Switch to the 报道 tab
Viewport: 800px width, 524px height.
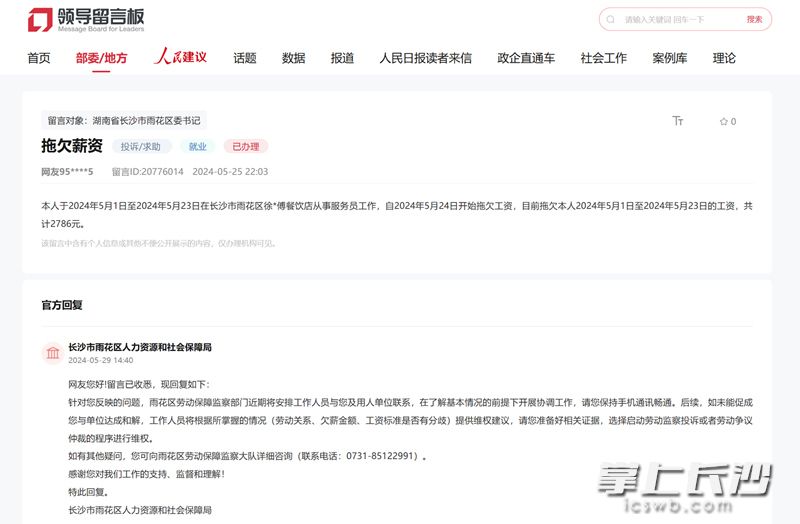342,58
